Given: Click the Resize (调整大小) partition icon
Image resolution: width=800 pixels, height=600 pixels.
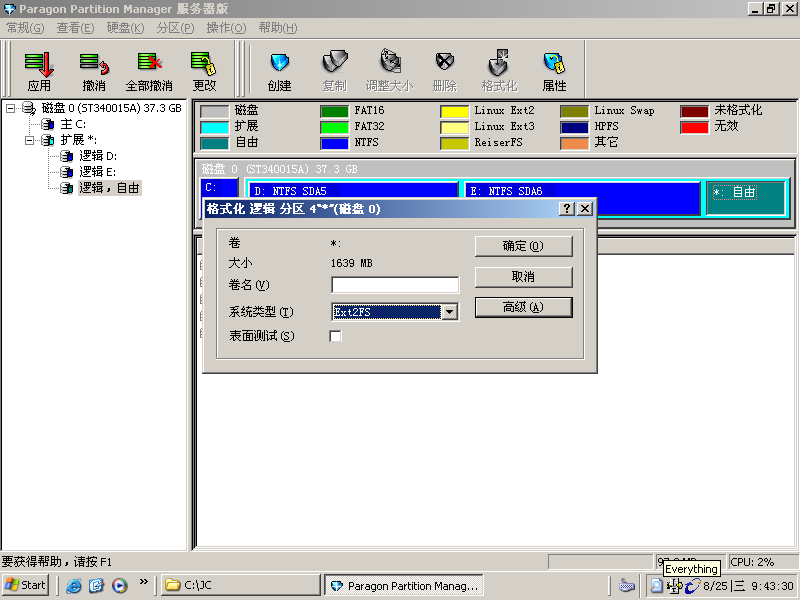Looking at the screenshot, I should 390,62.
